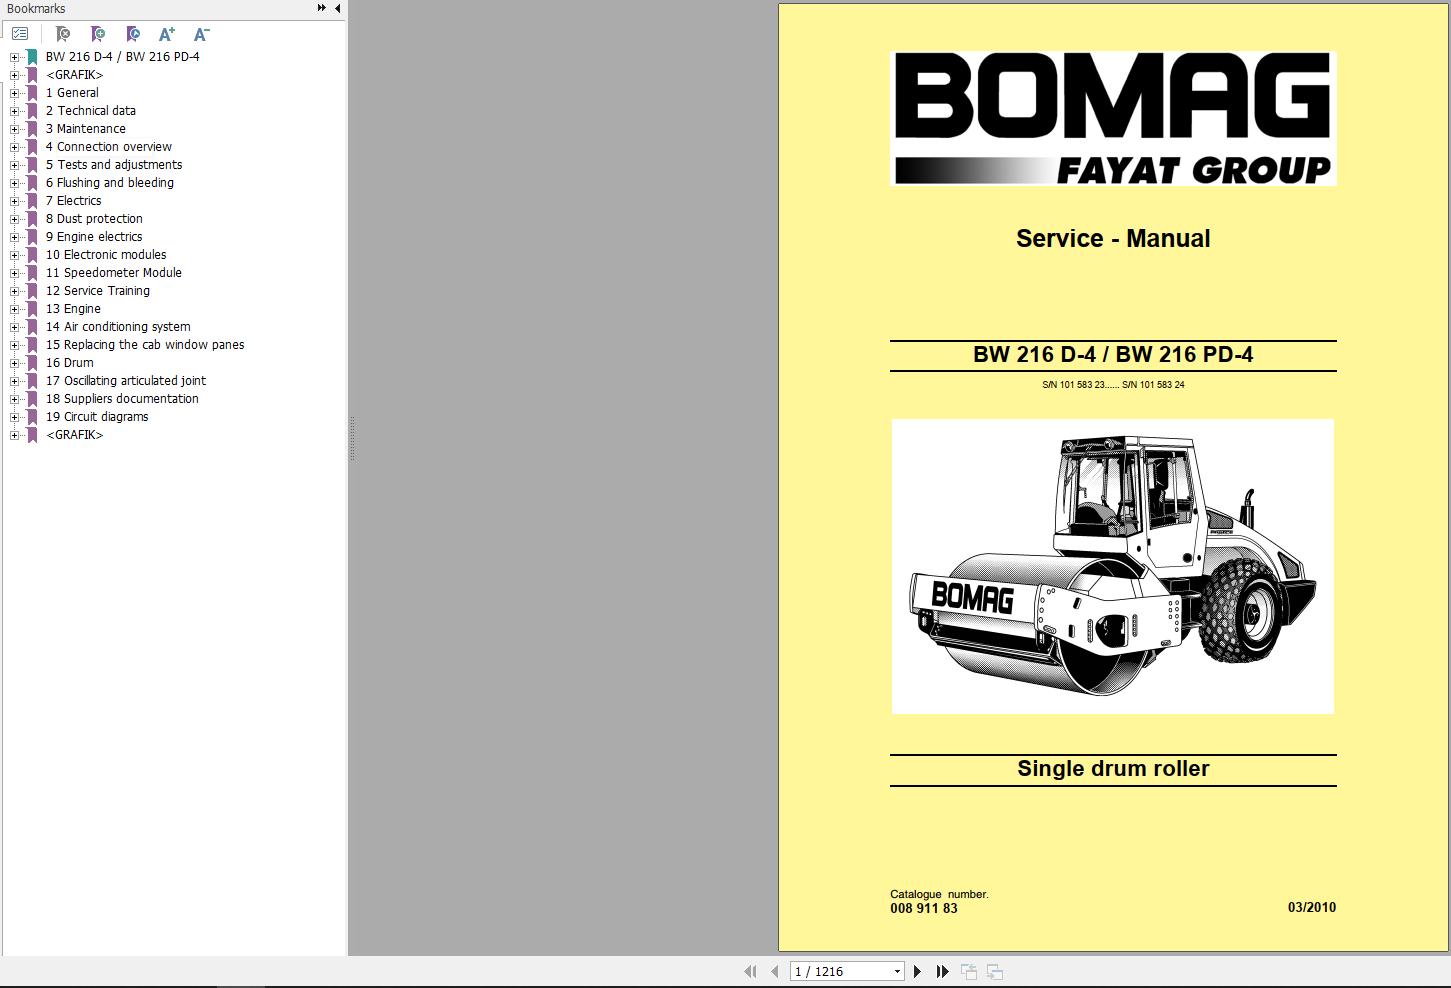Image resolution: width=1451 pixels, height=988 pixels.
Task: Open '6 Flushing and bleeding' chapter
Action: pyautogui.click(x=109, y=182)
